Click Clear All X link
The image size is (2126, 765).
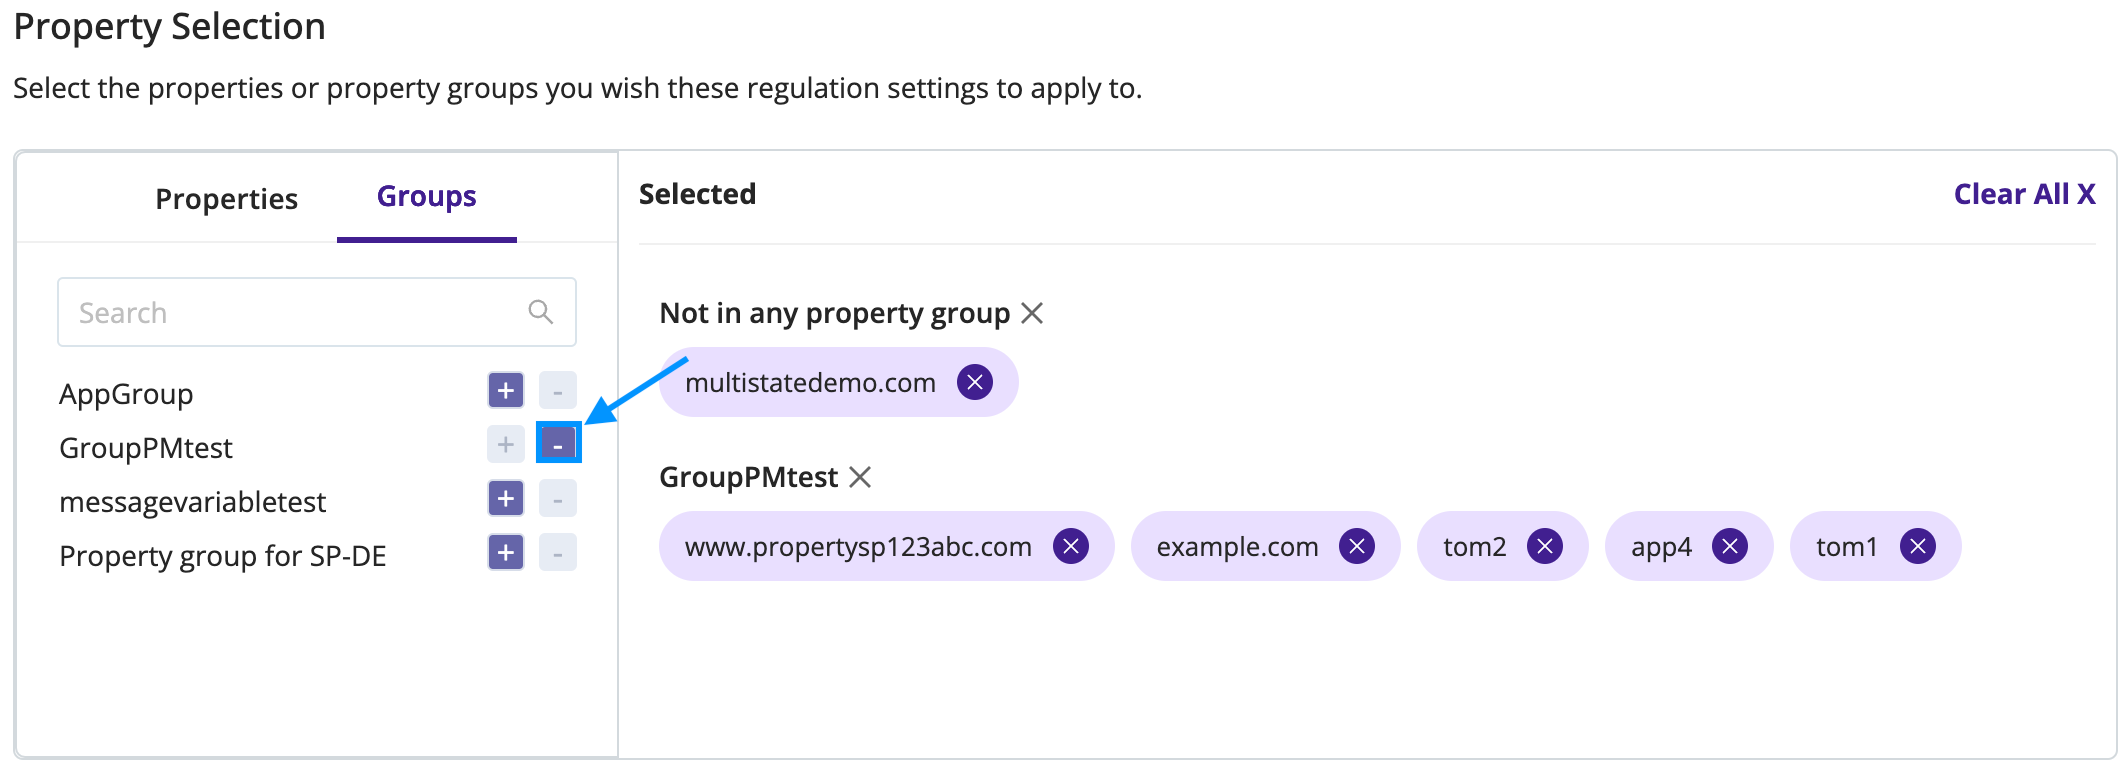point(2024,194)
